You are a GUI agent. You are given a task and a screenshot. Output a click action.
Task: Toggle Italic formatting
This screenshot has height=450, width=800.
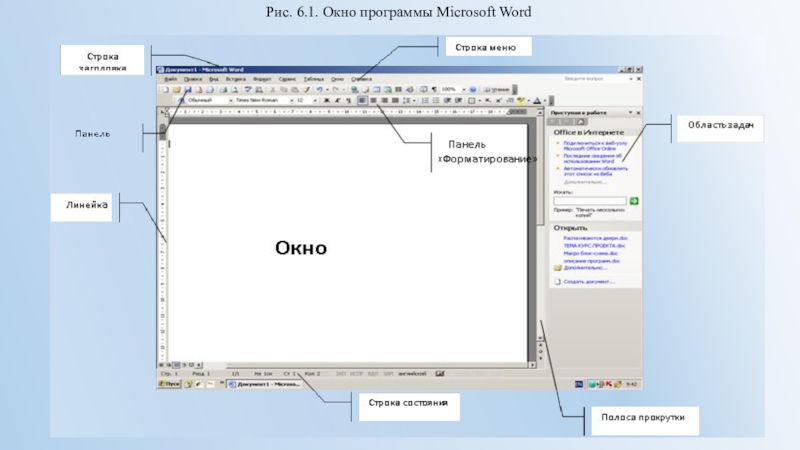coord(338,101)
